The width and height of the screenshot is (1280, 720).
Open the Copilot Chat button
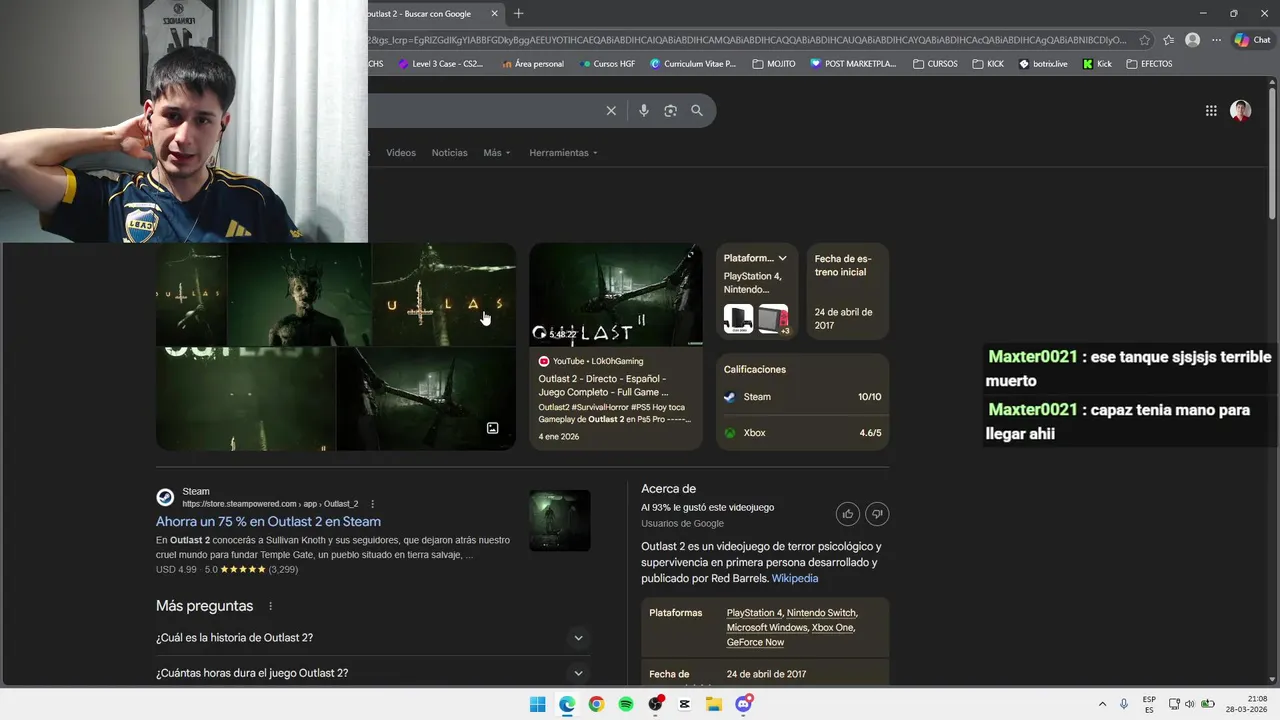pos(1253,40)
